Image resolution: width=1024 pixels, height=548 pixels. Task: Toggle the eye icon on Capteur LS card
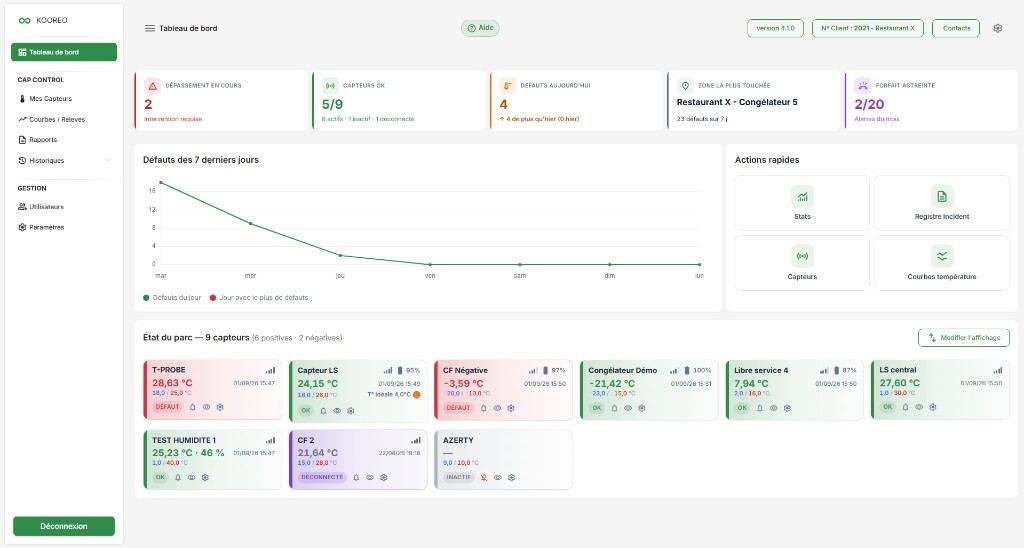[337, 411]
